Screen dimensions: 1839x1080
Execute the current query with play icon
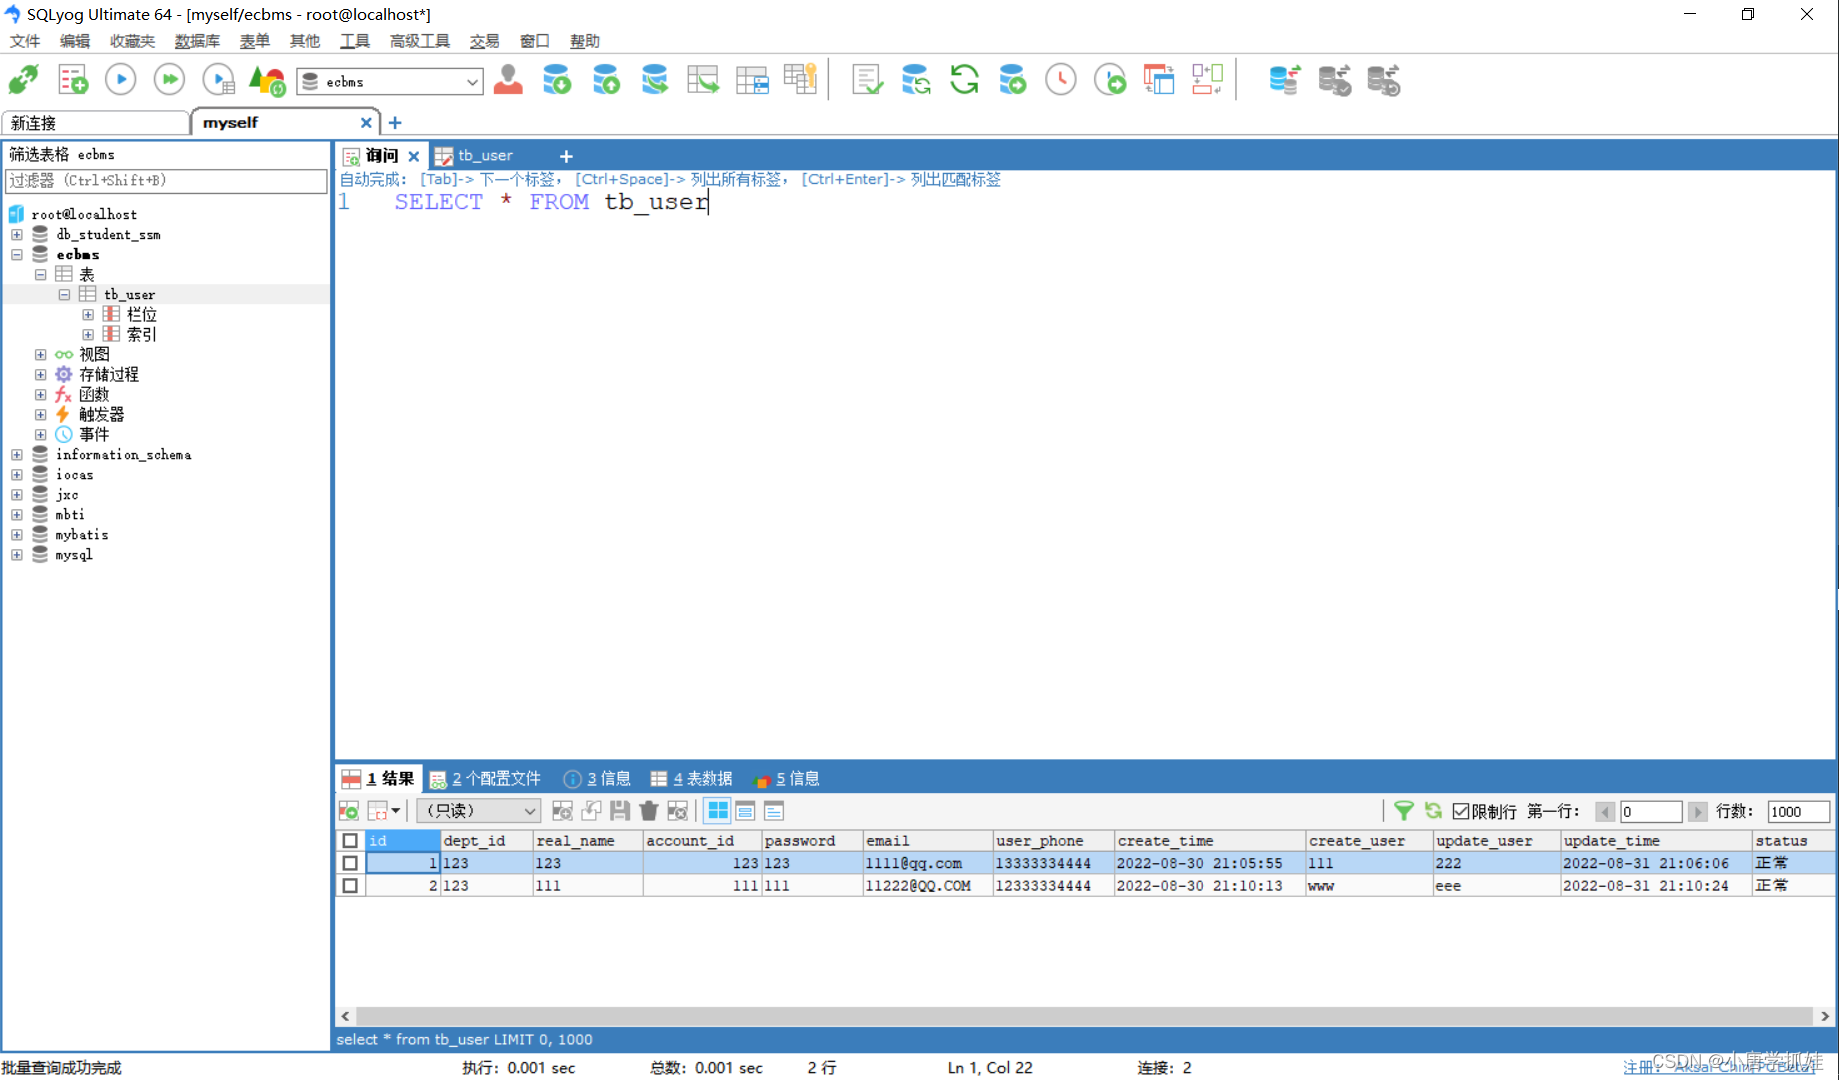point(120,80)
